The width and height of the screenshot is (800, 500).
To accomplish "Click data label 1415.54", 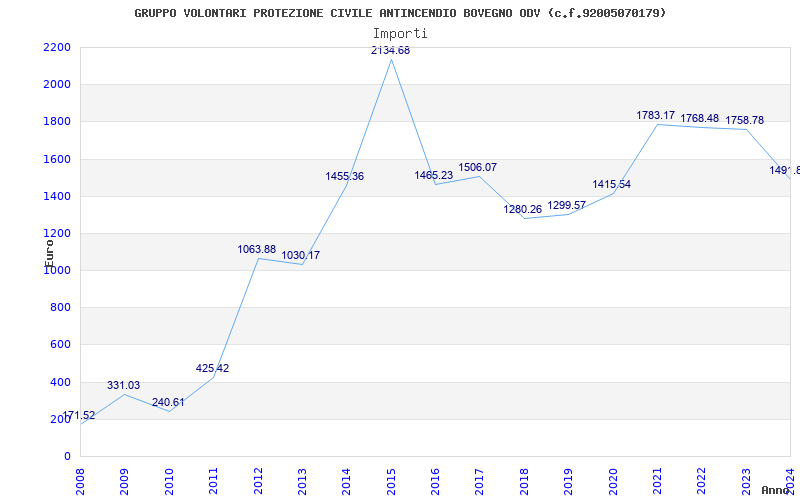I will coord(611,184).
